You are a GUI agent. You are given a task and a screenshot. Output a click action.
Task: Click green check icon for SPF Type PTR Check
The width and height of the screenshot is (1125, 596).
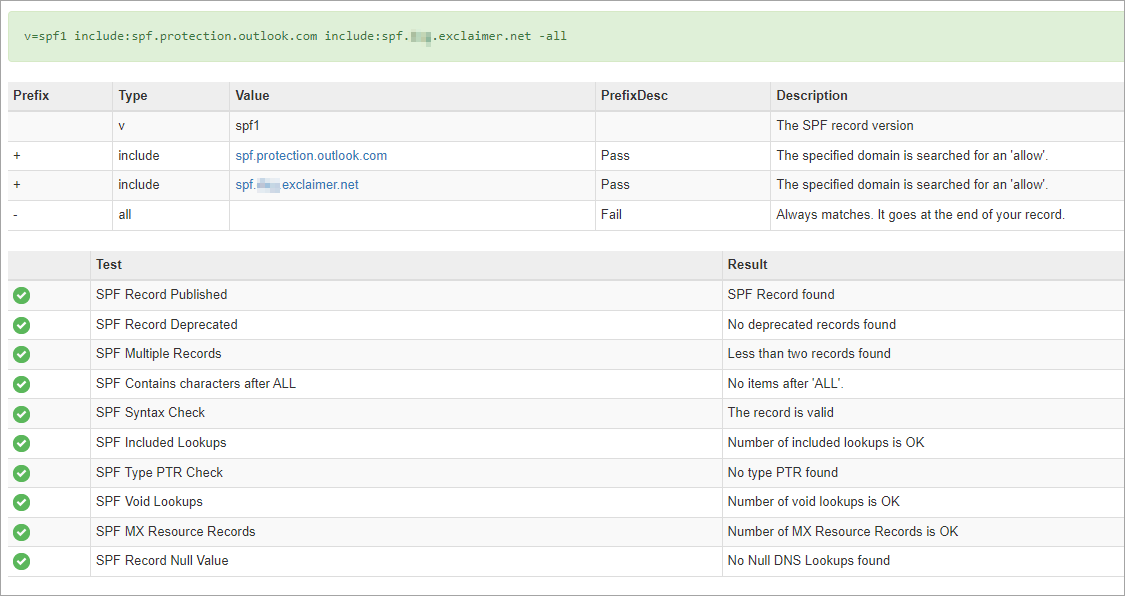click(22, 473)
